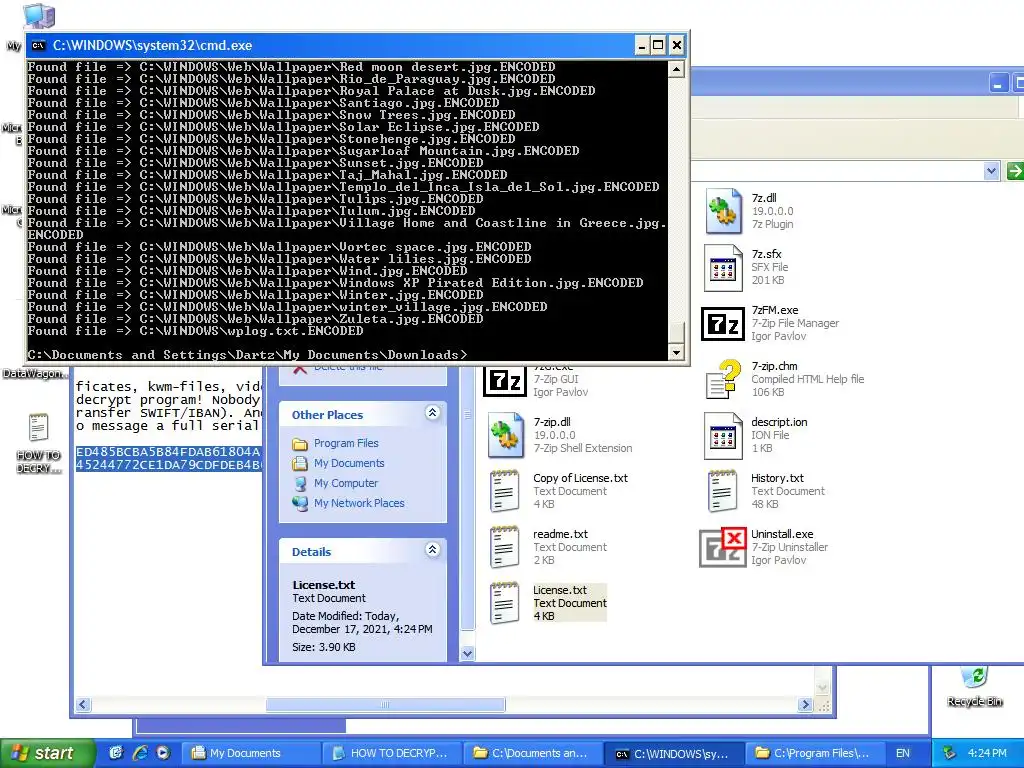Image resolution: width=1024 pixels, height=768 pixels.
Task: Open My Network Places link
Action: point(359,503)
